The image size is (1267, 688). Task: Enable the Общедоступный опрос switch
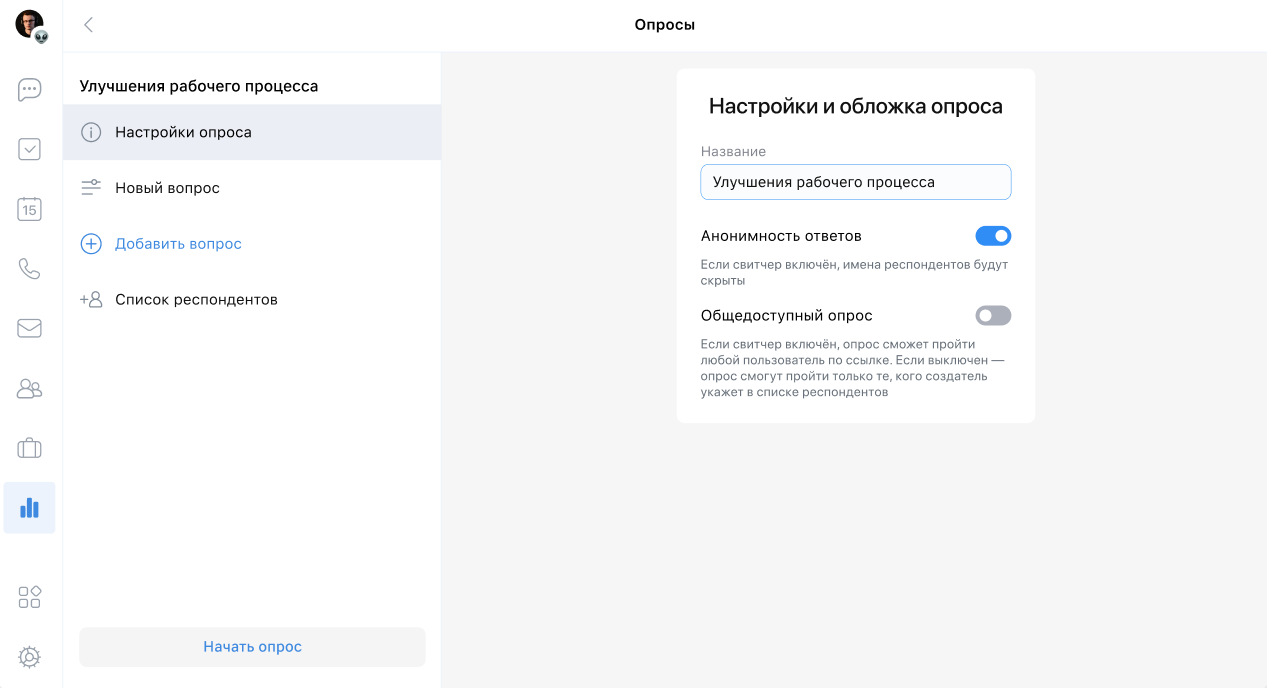click(x=993, y=316)
